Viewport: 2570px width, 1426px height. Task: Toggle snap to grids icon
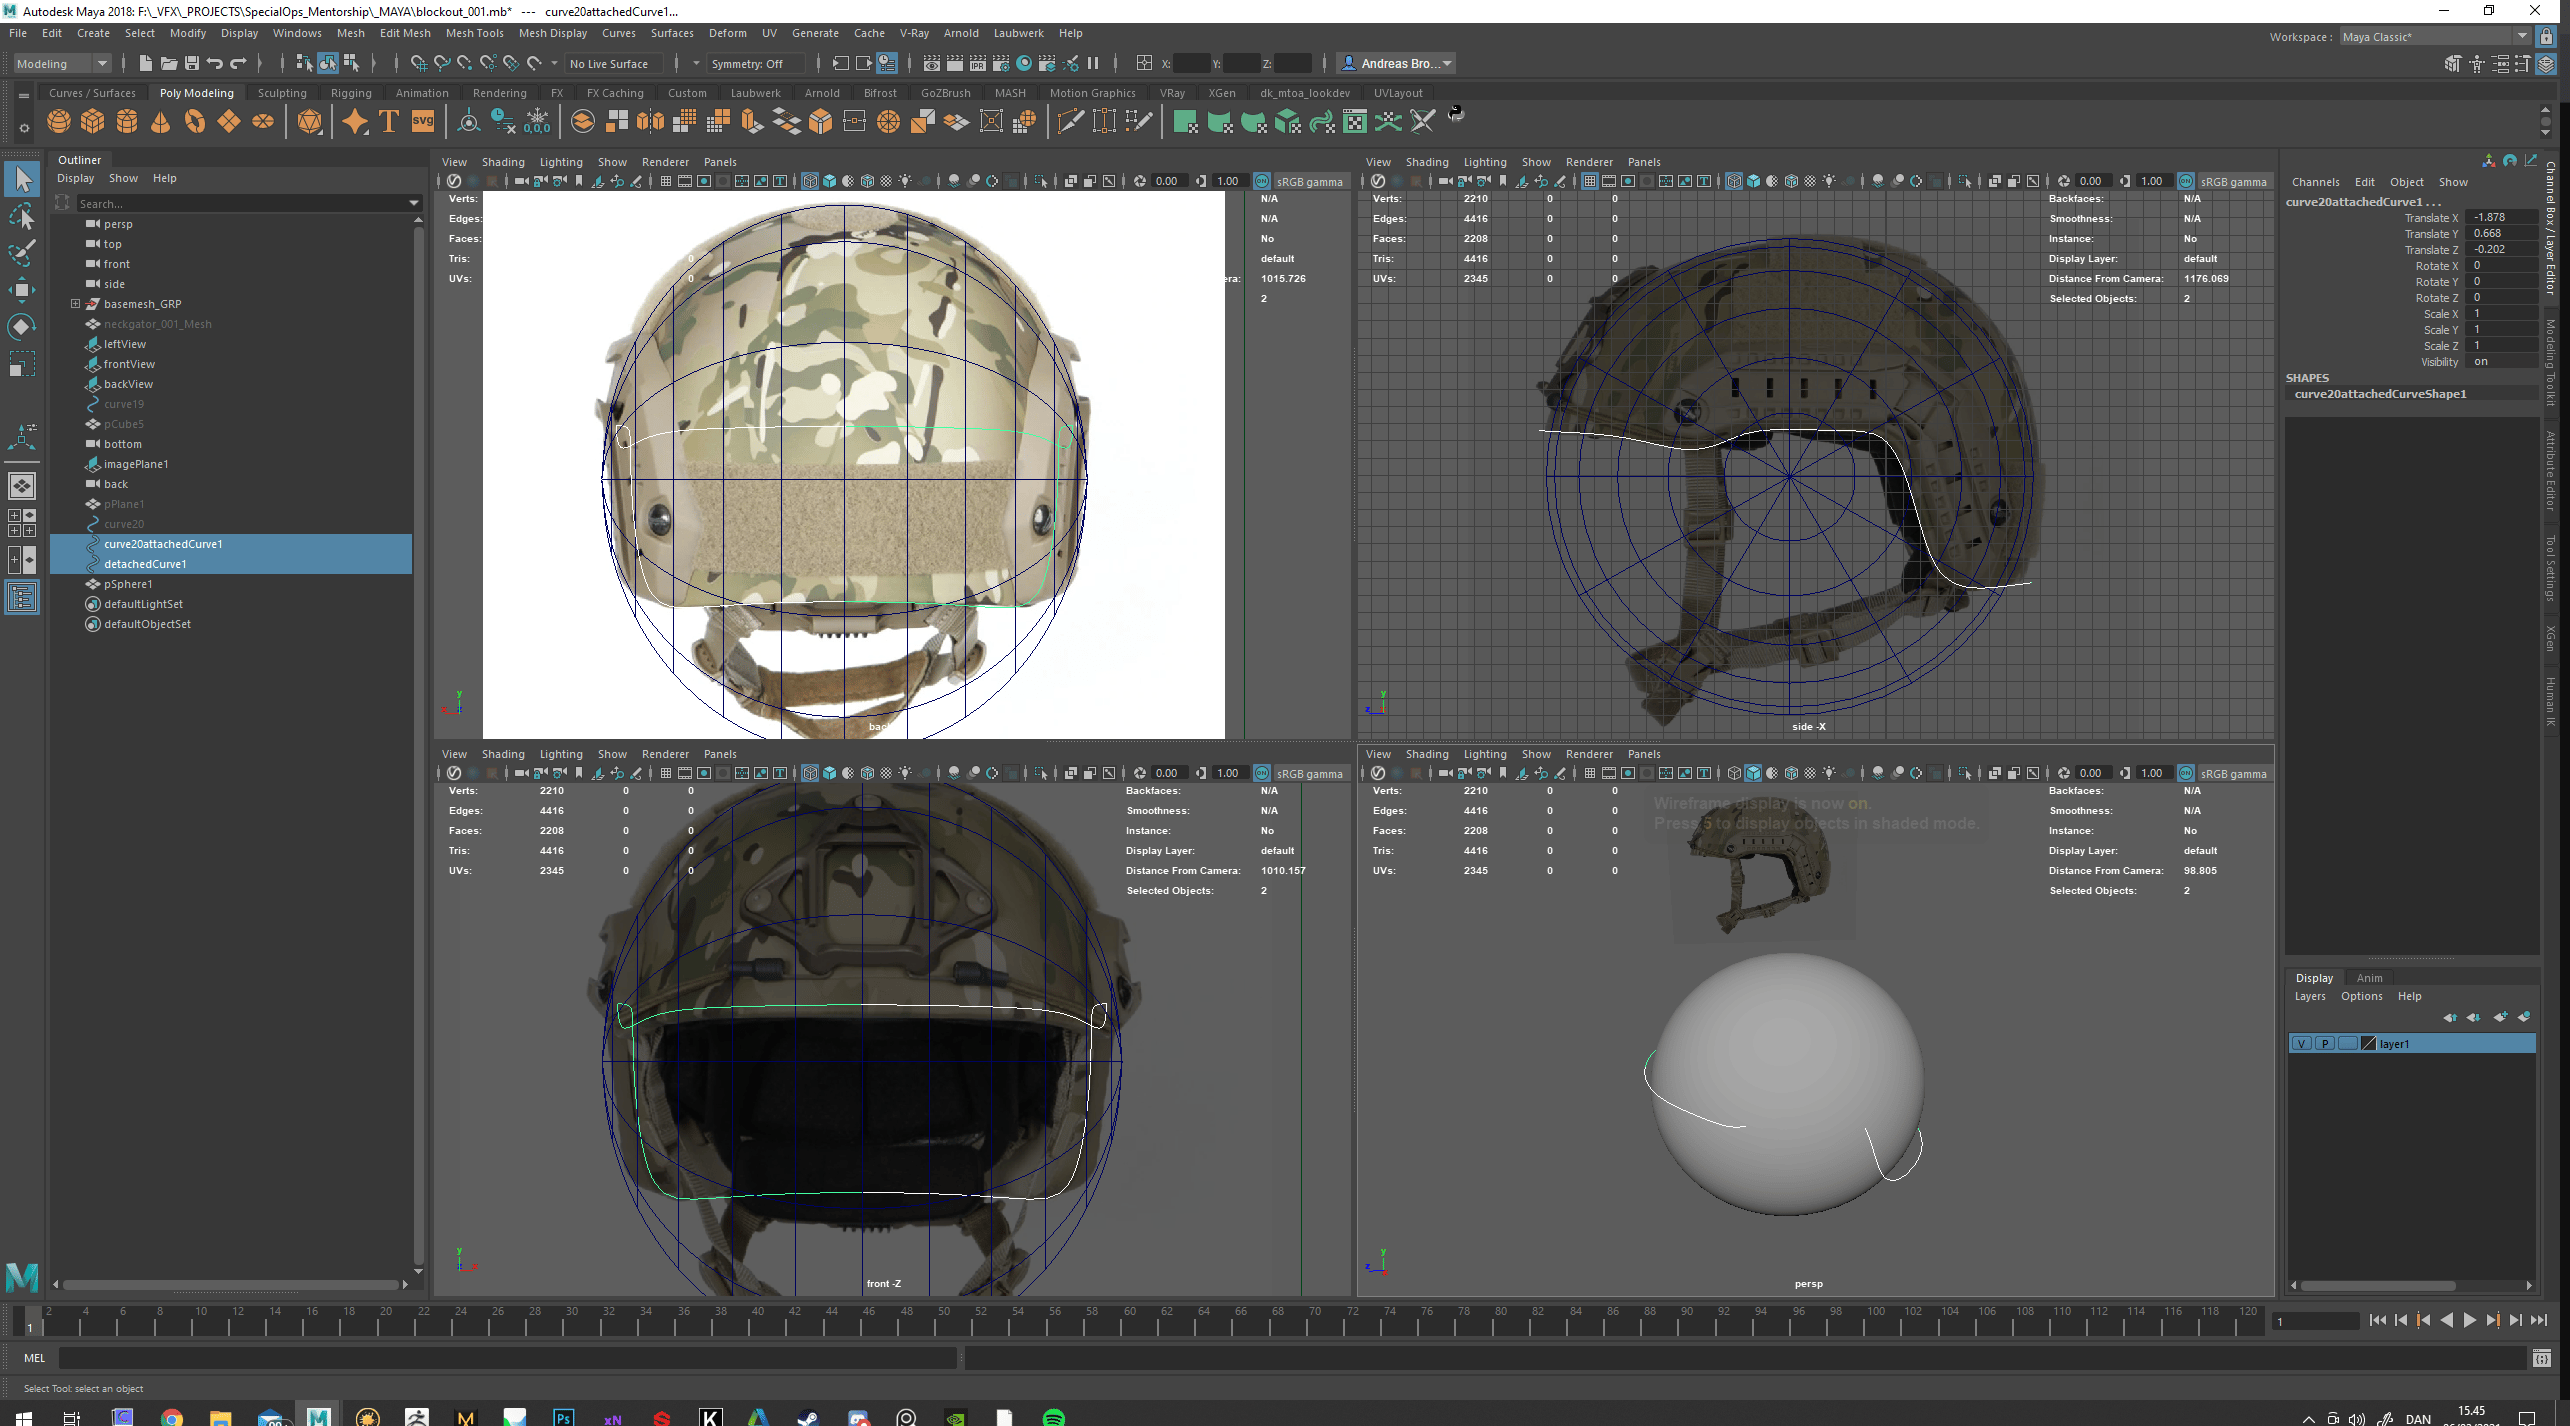[x=418, y=63]
